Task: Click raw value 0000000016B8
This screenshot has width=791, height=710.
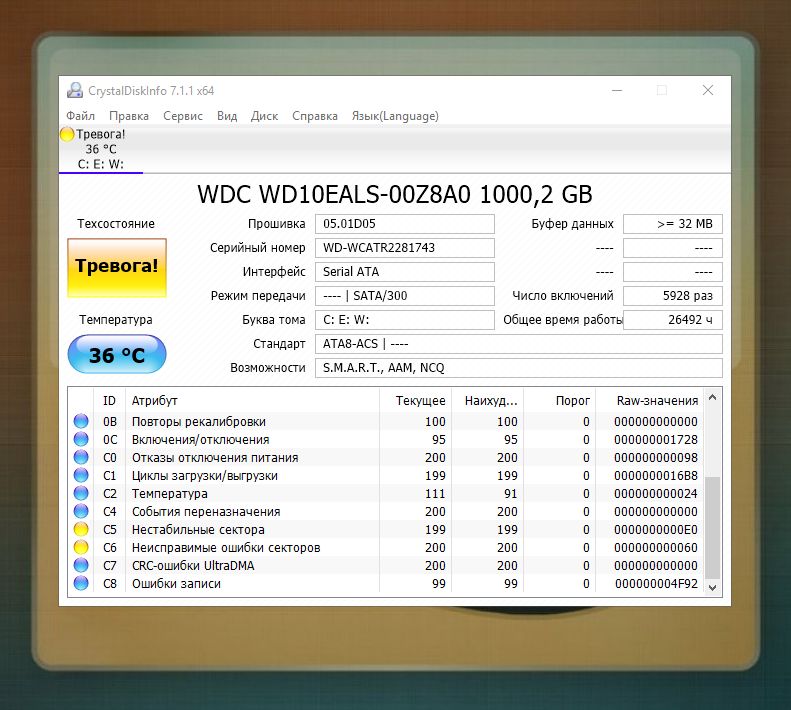Action: [x=656, y=475]
